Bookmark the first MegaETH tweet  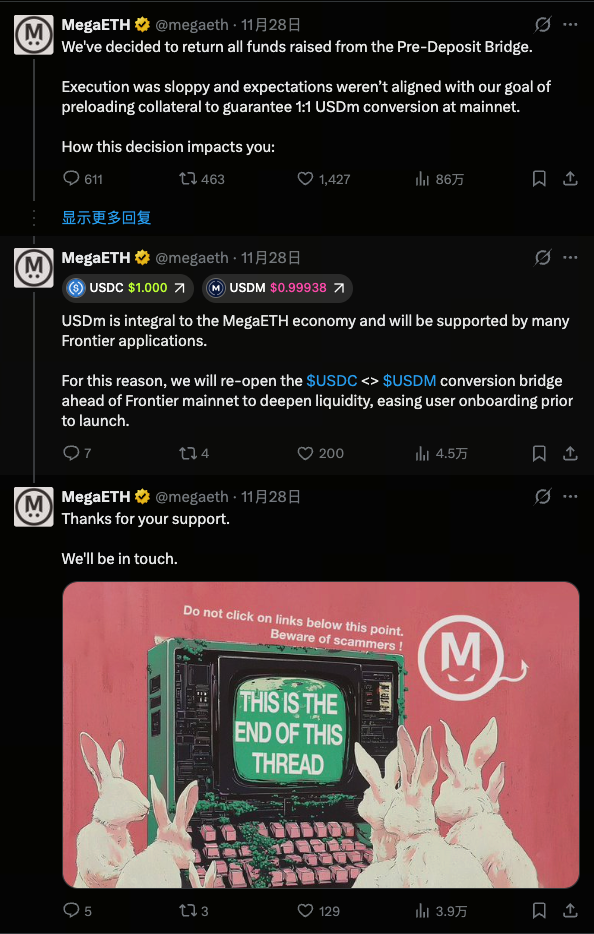click(x=539, y=179)
